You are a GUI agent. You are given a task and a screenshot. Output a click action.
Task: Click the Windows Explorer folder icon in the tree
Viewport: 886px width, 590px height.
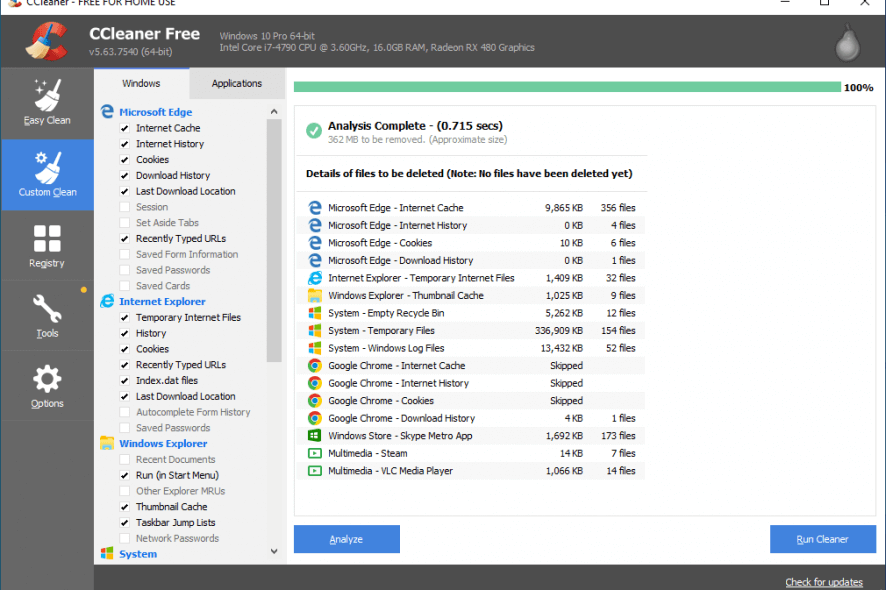pos(107,443)
